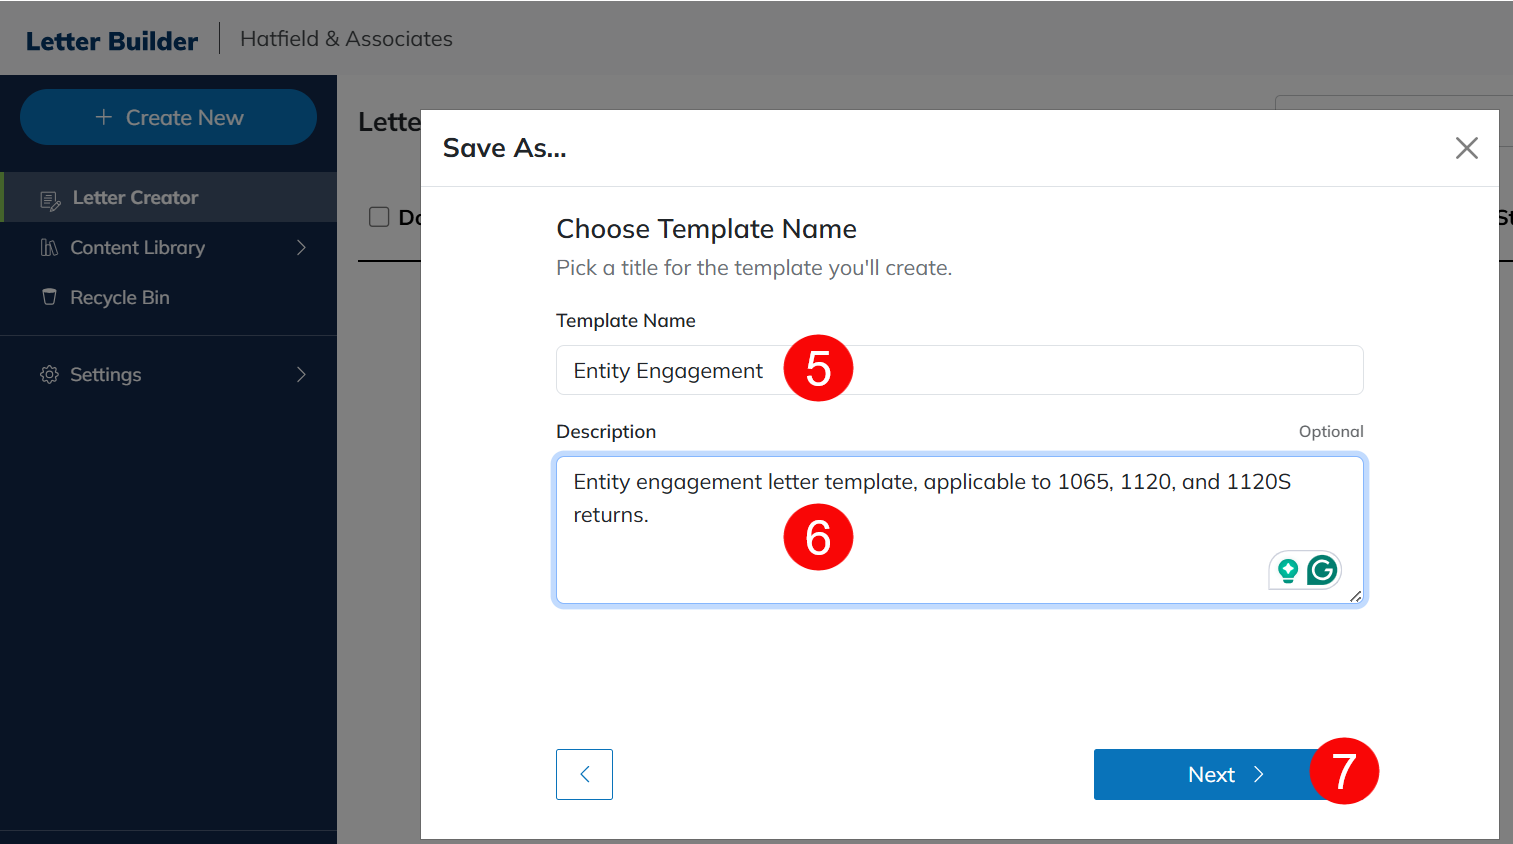Click the green lightbulb suggestion icon
Screen dimensions: 1513x844
click(x=1288, y=570)
